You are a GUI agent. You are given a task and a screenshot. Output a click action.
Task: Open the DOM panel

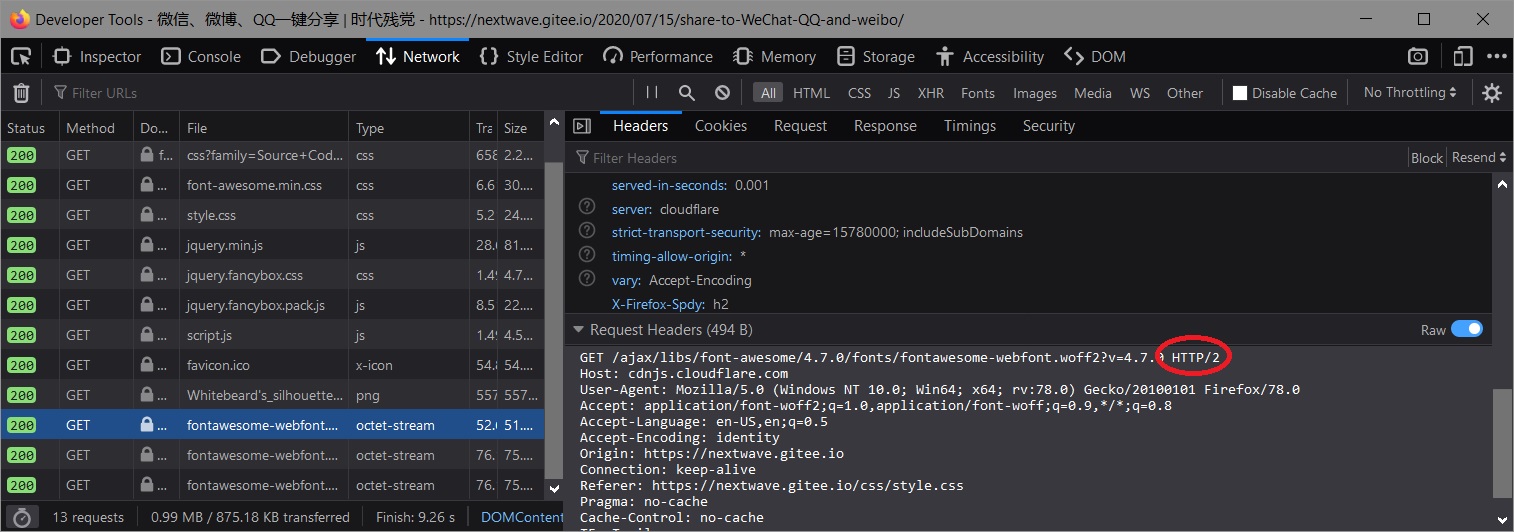tap(1095, 56)
